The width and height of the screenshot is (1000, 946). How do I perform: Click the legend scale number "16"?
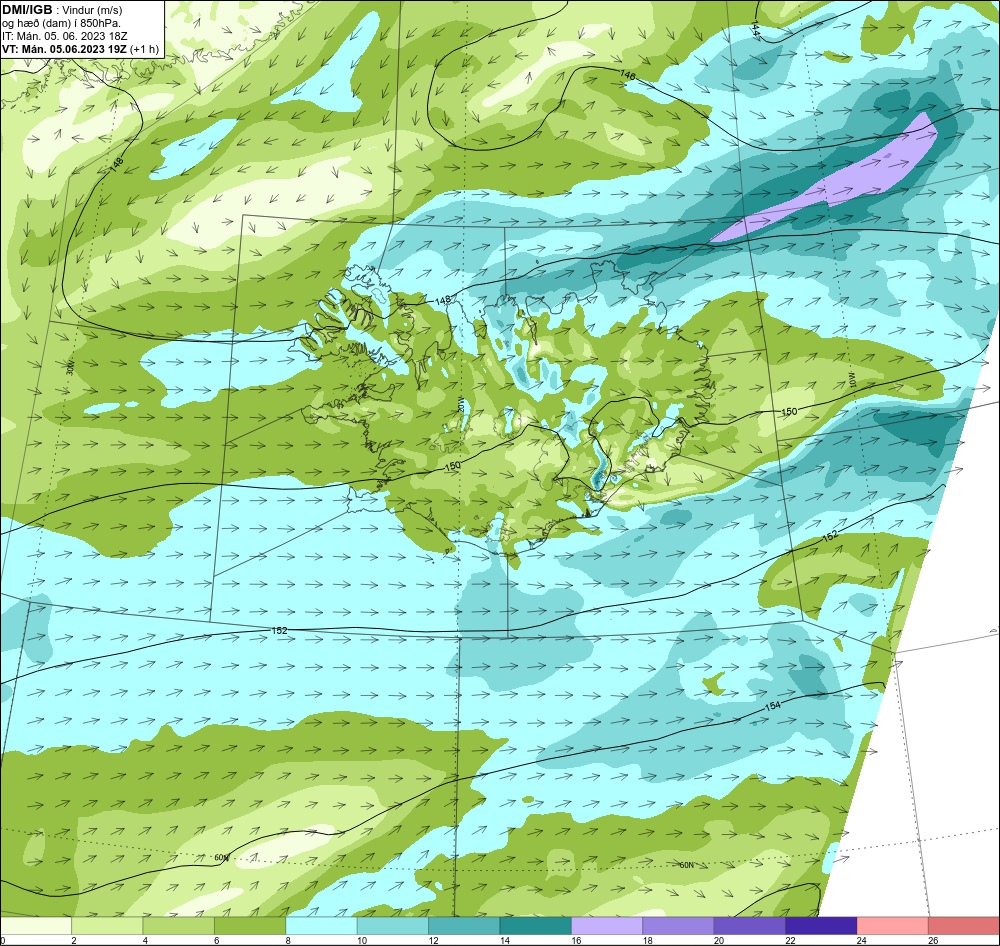click(577, 940)
